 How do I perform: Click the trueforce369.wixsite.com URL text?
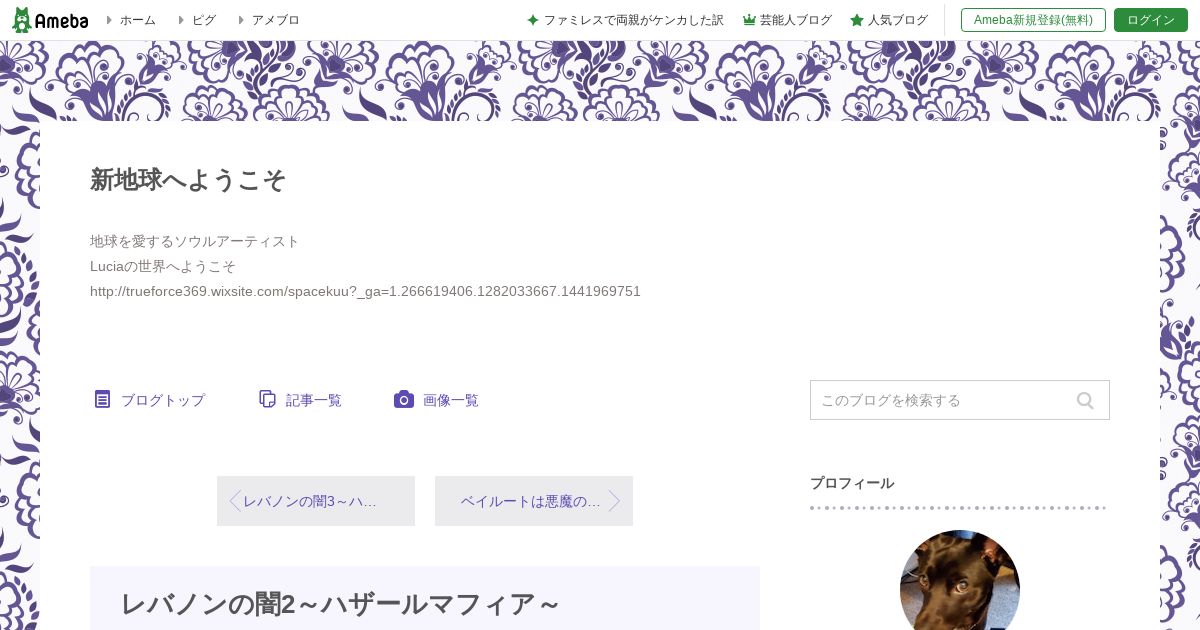point(365,291)
